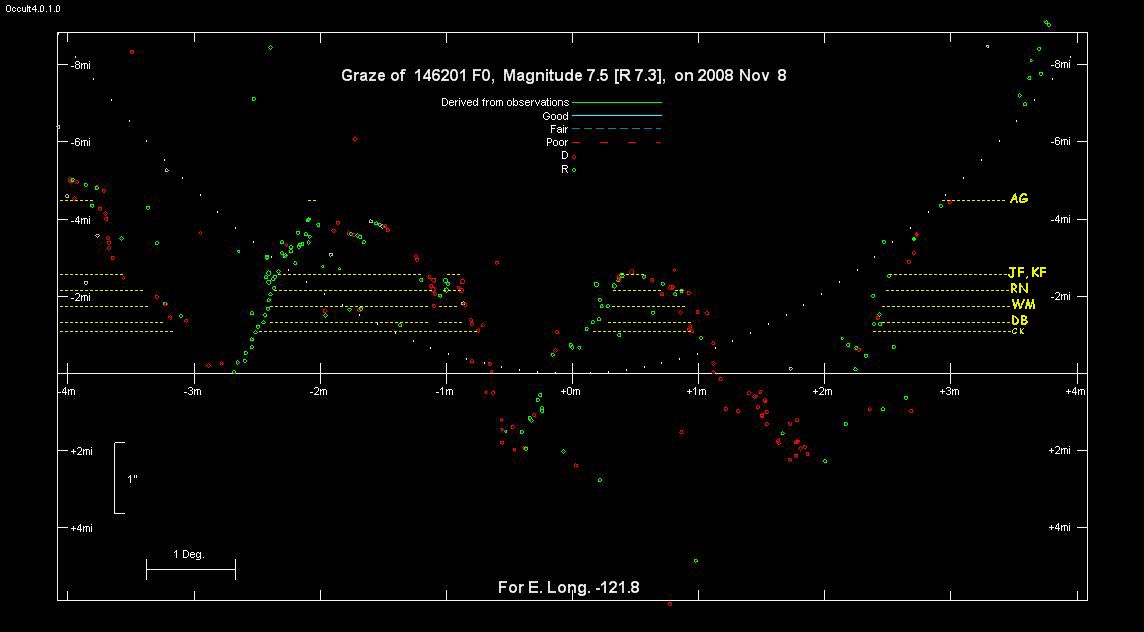Click the yellow 'WM' observer label
The width and height of the screenshot is (1144, 632).
click(x=1023, y=304)
